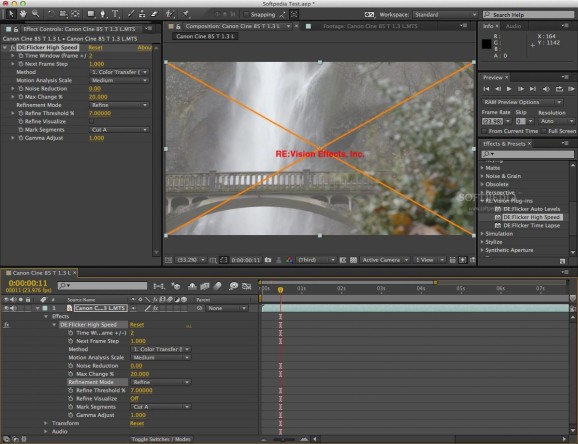Image resolution: width=578 pixels, height=444 pixels.
Task: Select the Info panel tab
Action: [x=490, y=26]
